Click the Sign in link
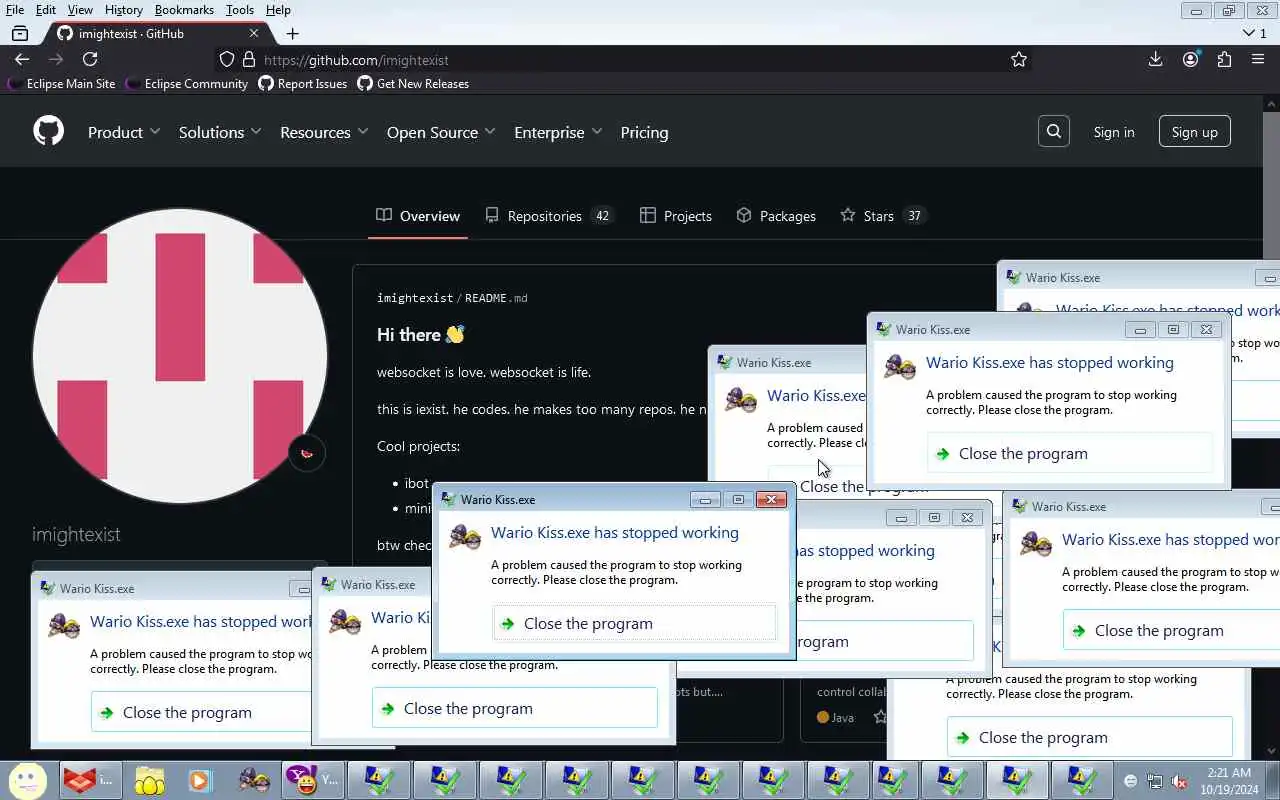This screenshot has height=800, width=1280. (x=1114, y=132)
